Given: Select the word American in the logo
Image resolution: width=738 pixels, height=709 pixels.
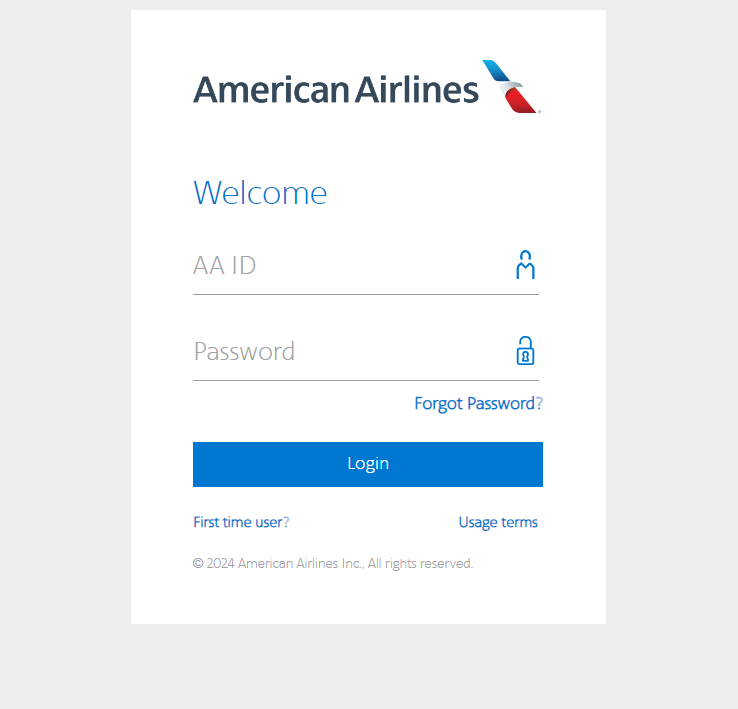Looking at the screenshot, I should click(x=271, y=90).
